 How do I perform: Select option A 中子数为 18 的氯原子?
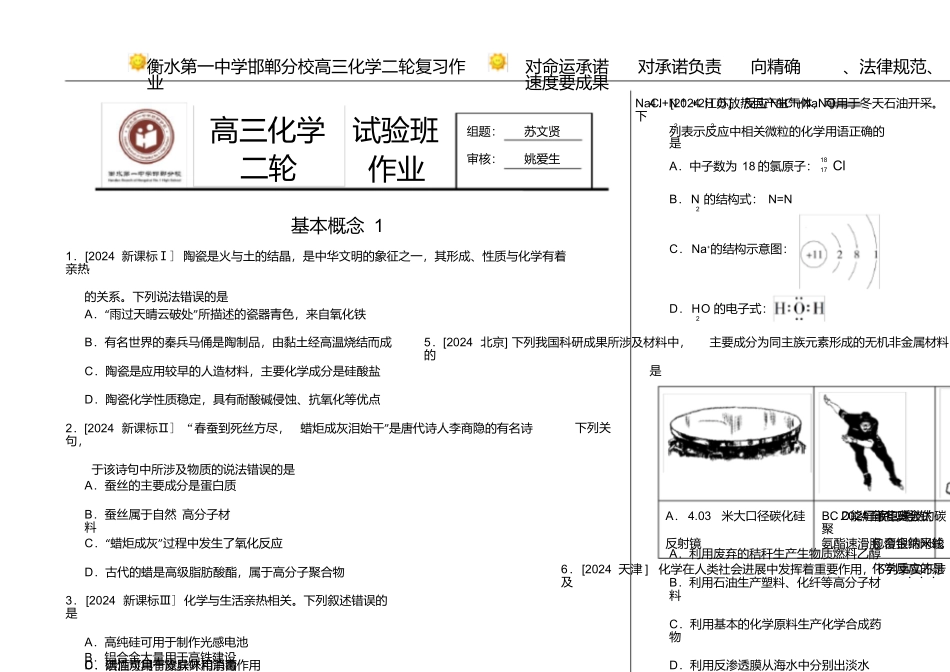(757, 166)
